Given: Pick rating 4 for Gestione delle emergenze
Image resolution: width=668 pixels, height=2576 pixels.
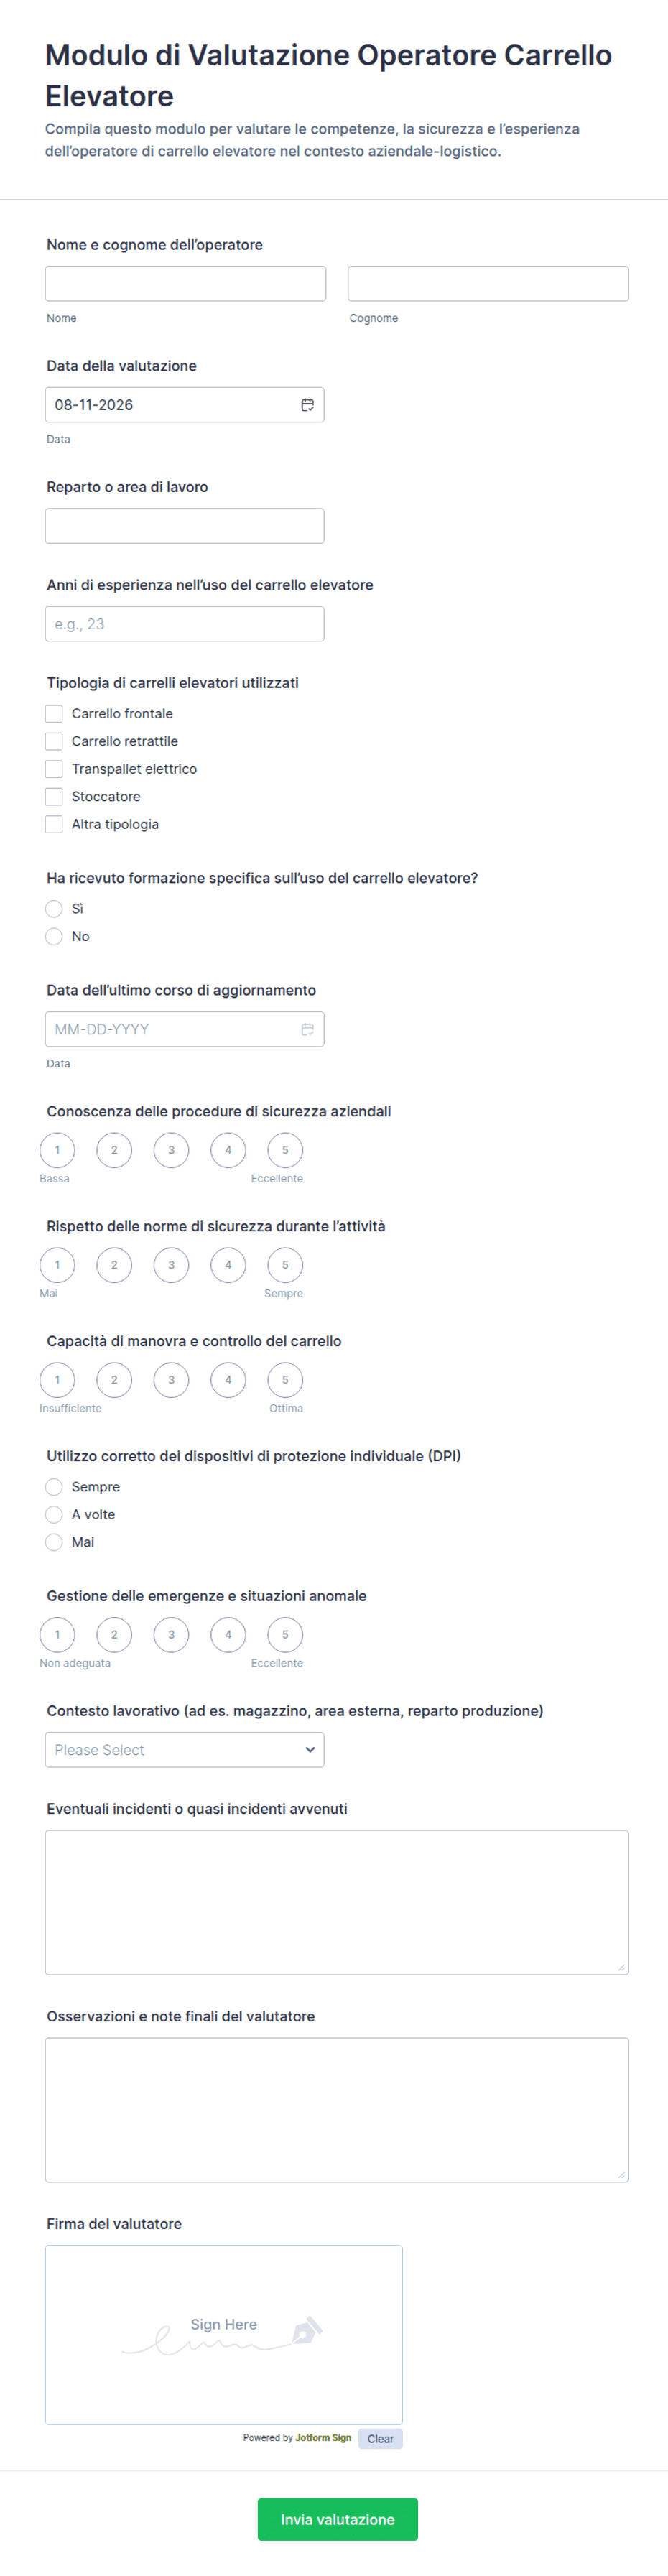Looking at the screenshot, I should coord(228,1635).
